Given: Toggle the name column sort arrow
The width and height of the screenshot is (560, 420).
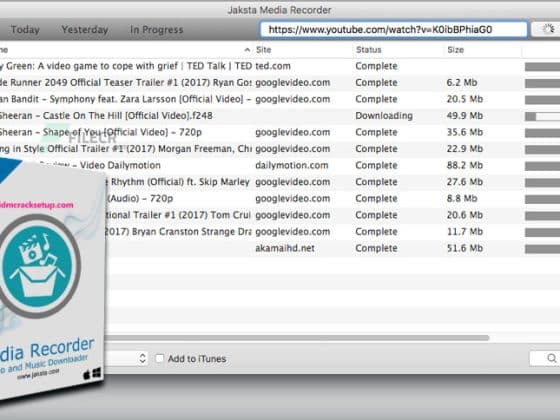Looking at the screenshot, I should [247, 50].
